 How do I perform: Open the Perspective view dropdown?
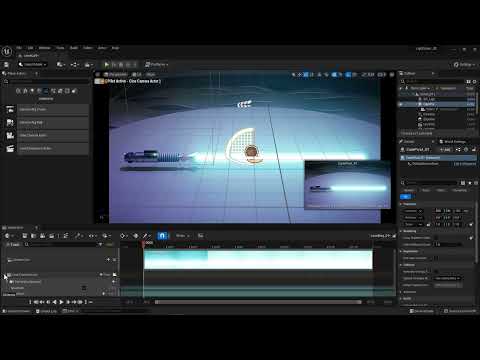pos(115,74)
